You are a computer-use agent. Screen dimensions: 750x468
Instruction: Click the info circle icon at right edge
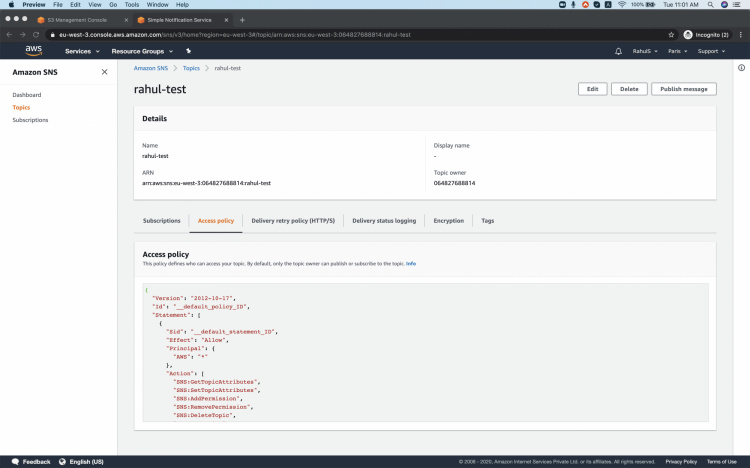pyautogui.click(x=741, y=68)
